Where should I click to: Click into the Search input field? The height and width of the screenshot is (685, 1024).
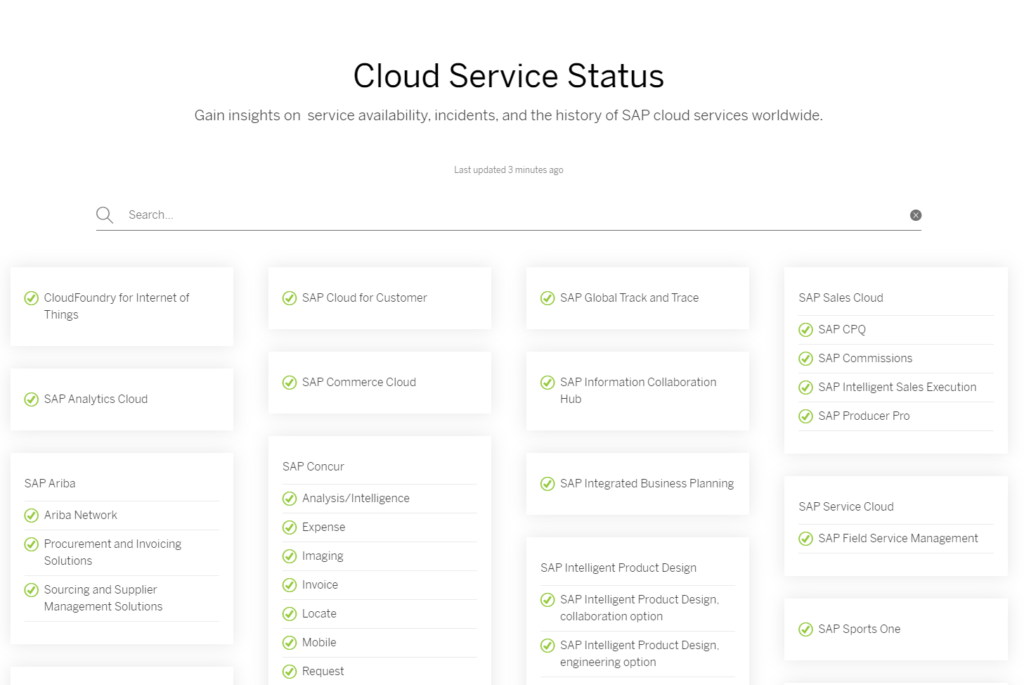(509, 215)
